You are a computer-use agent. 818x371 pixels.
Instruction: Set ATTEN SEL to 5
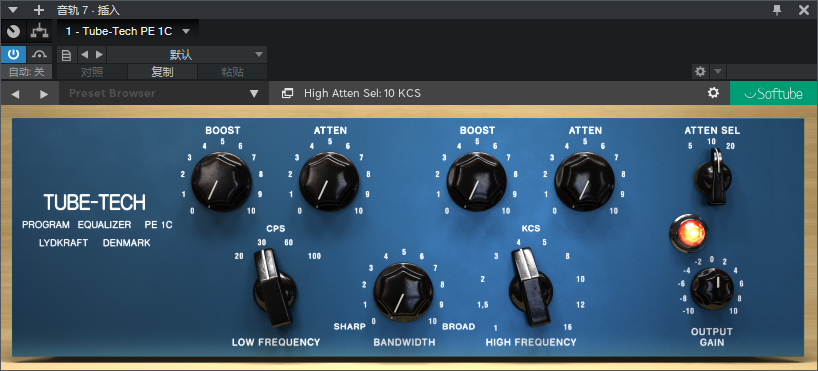coord(690,146)
